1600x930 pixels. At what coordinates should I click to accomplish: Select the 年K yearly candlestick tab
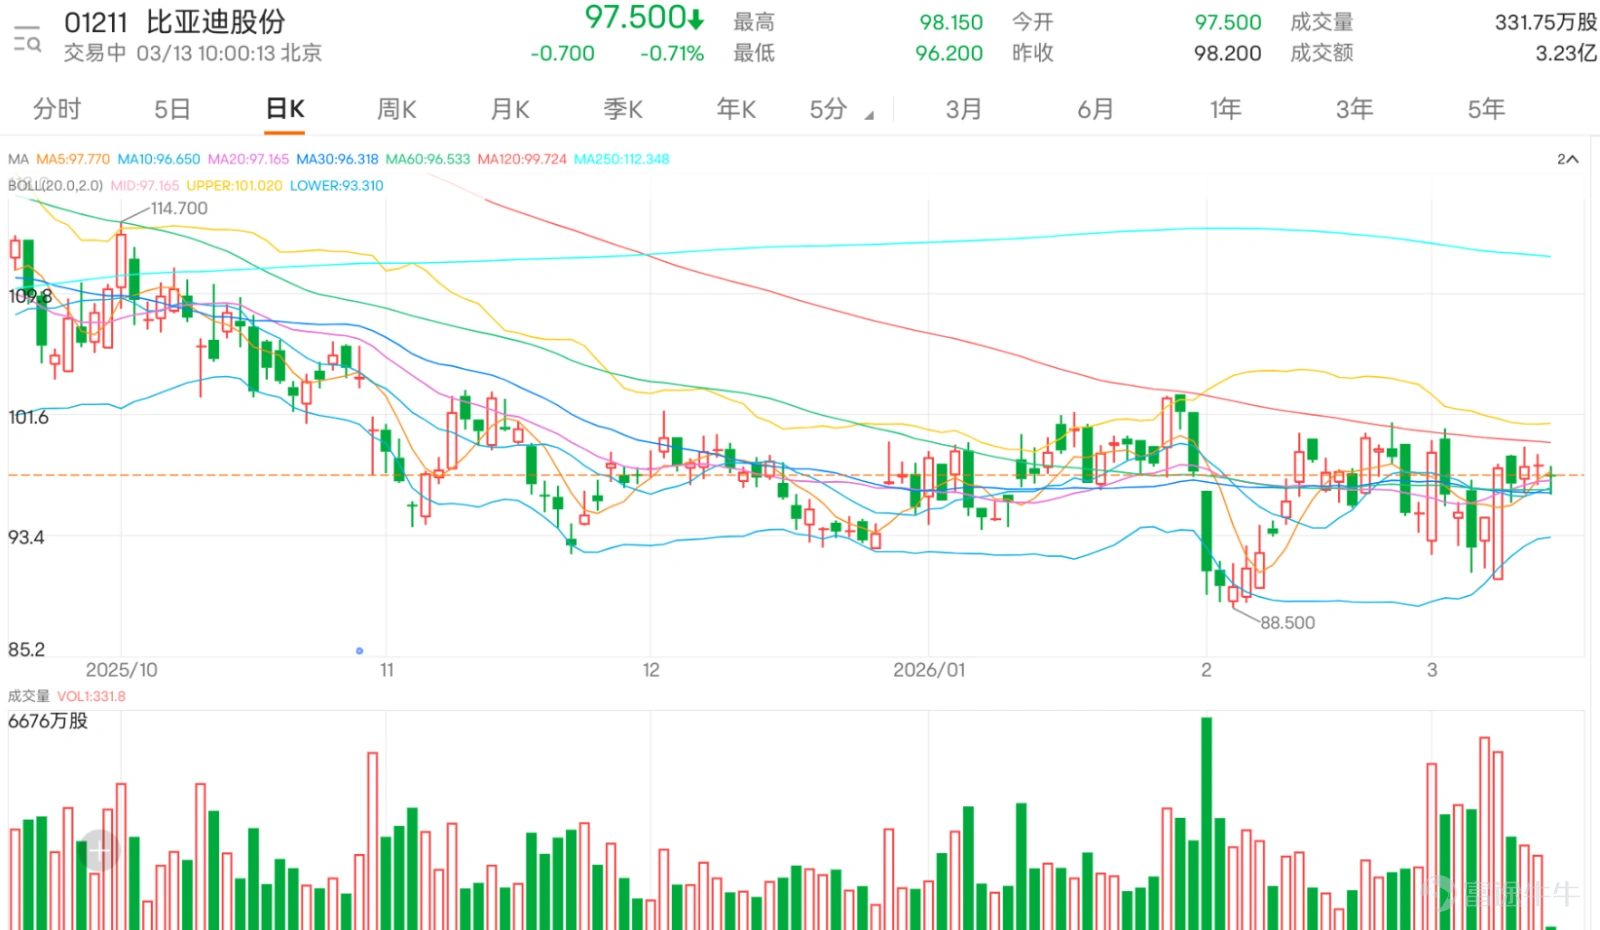[x=736, y=109]
